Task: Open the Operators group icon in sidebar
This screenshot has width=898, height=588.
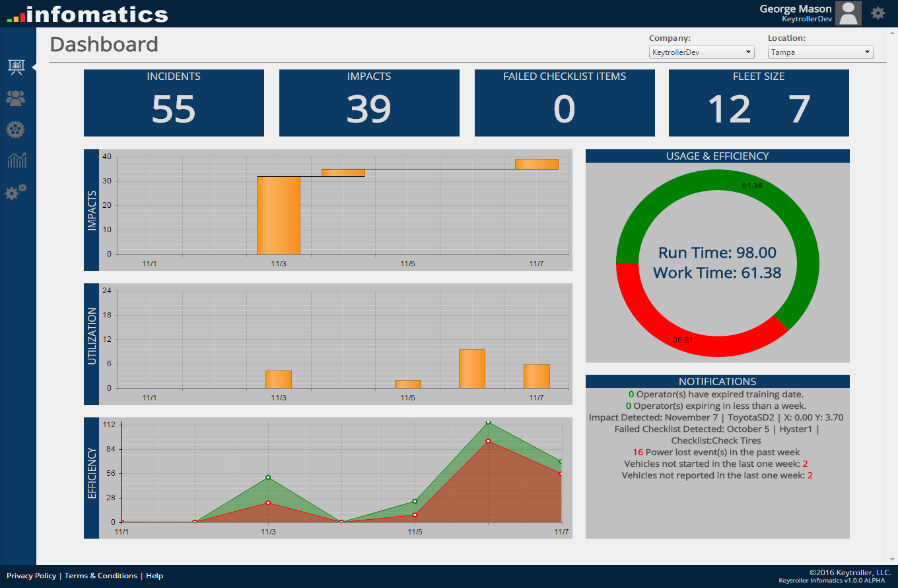Action: click(16, 98)
